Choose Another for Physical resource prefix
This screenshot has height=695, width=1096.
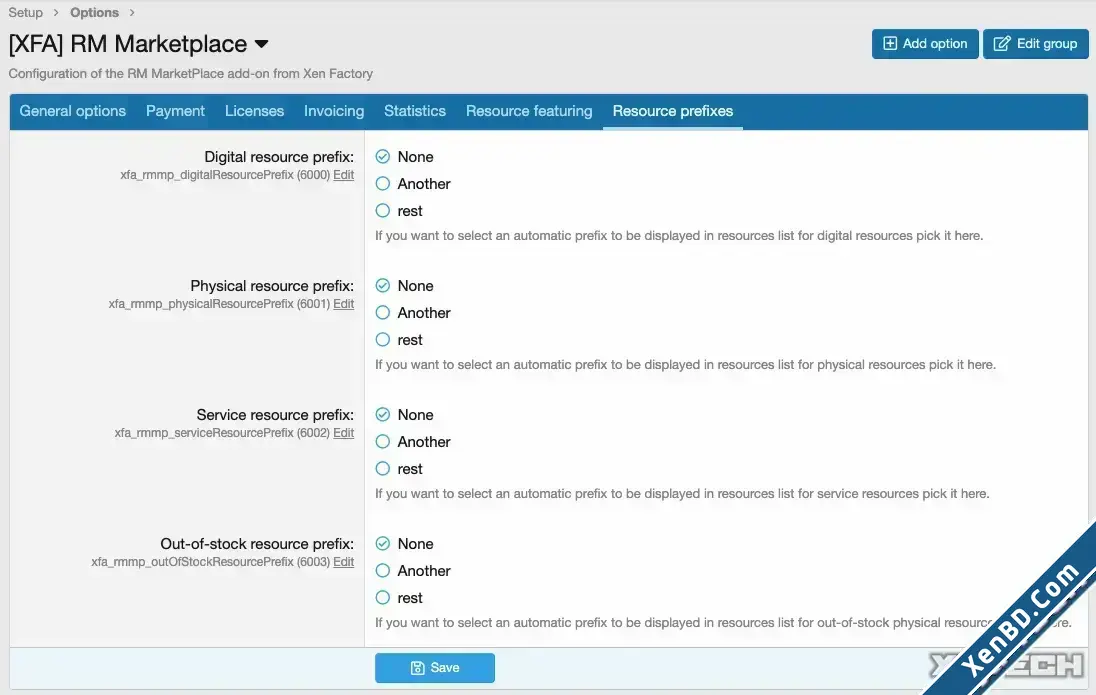tap(382, 313)
